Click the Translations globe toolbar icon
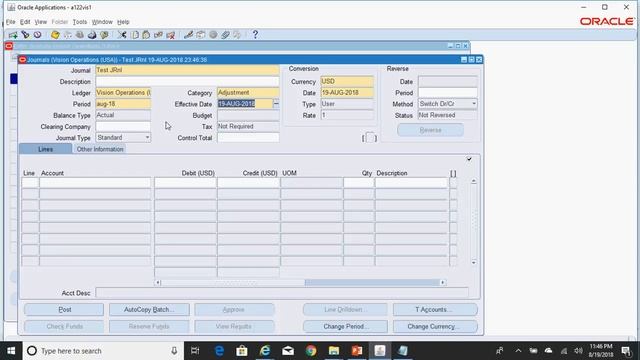The height and width of the screenshot is (360, 640). tap(213, 35)
